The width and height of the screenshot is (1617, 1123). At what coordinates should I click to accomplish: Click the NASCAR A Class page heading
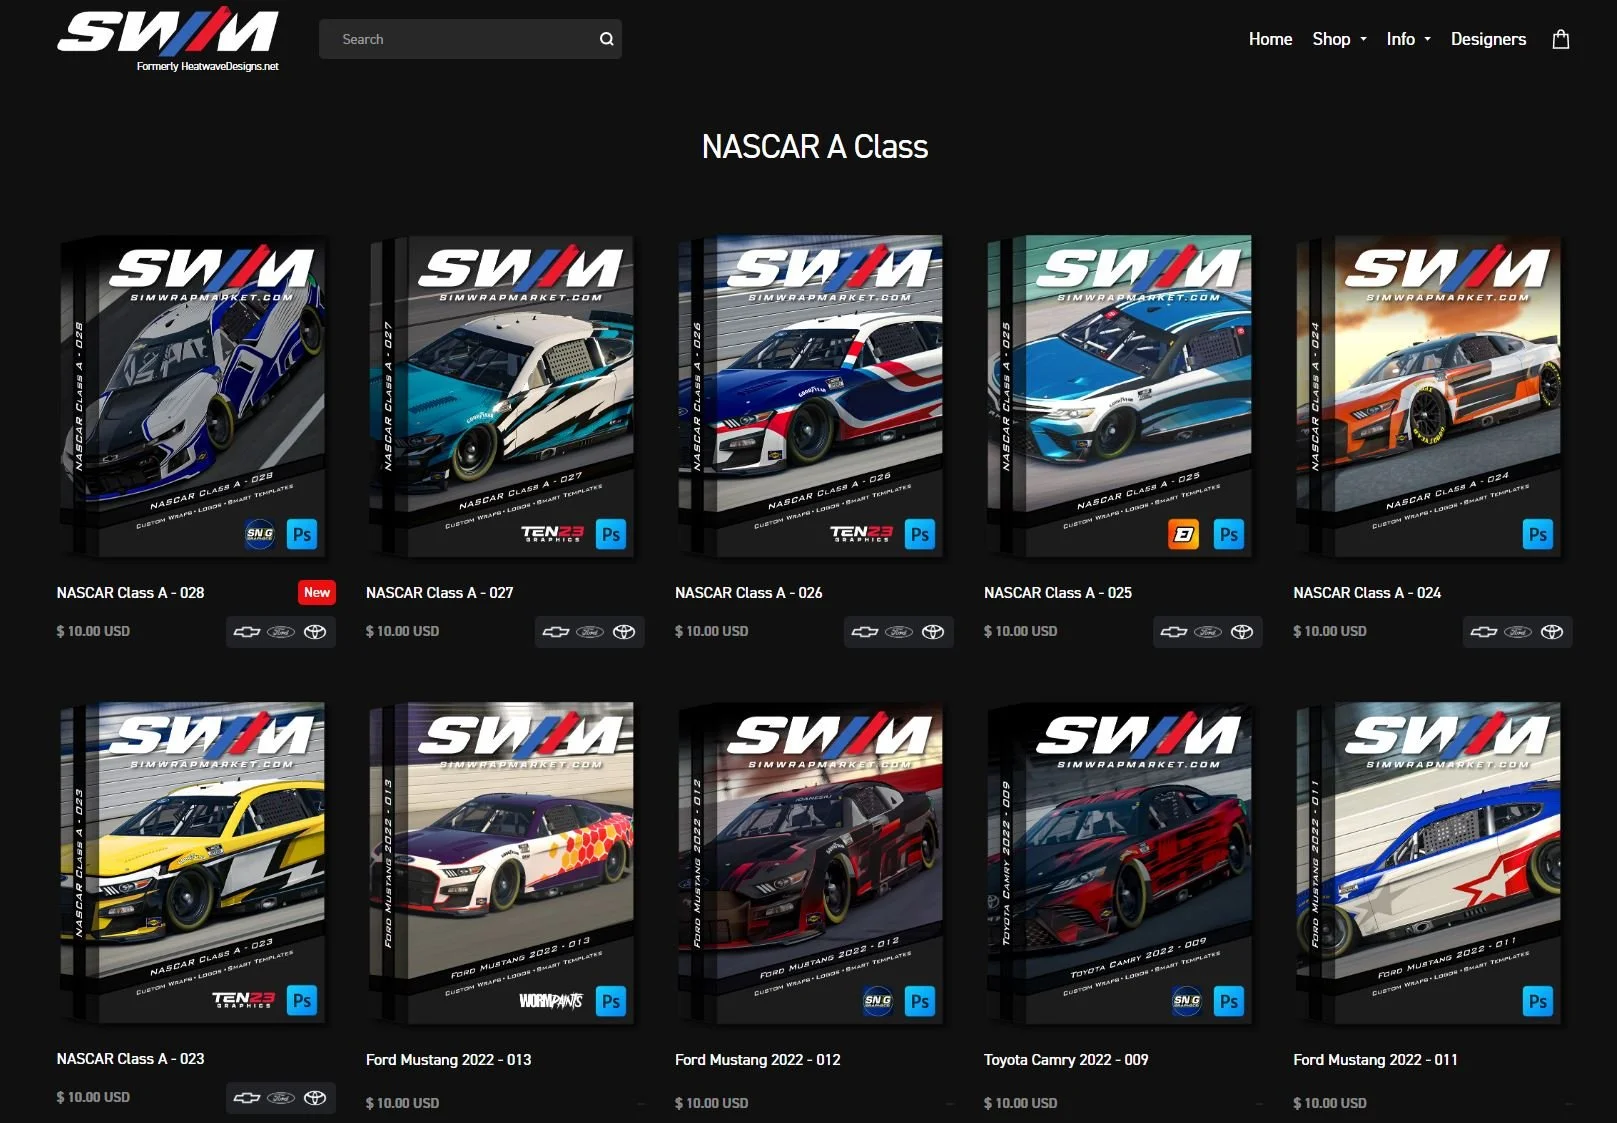(x=815, y=147)
